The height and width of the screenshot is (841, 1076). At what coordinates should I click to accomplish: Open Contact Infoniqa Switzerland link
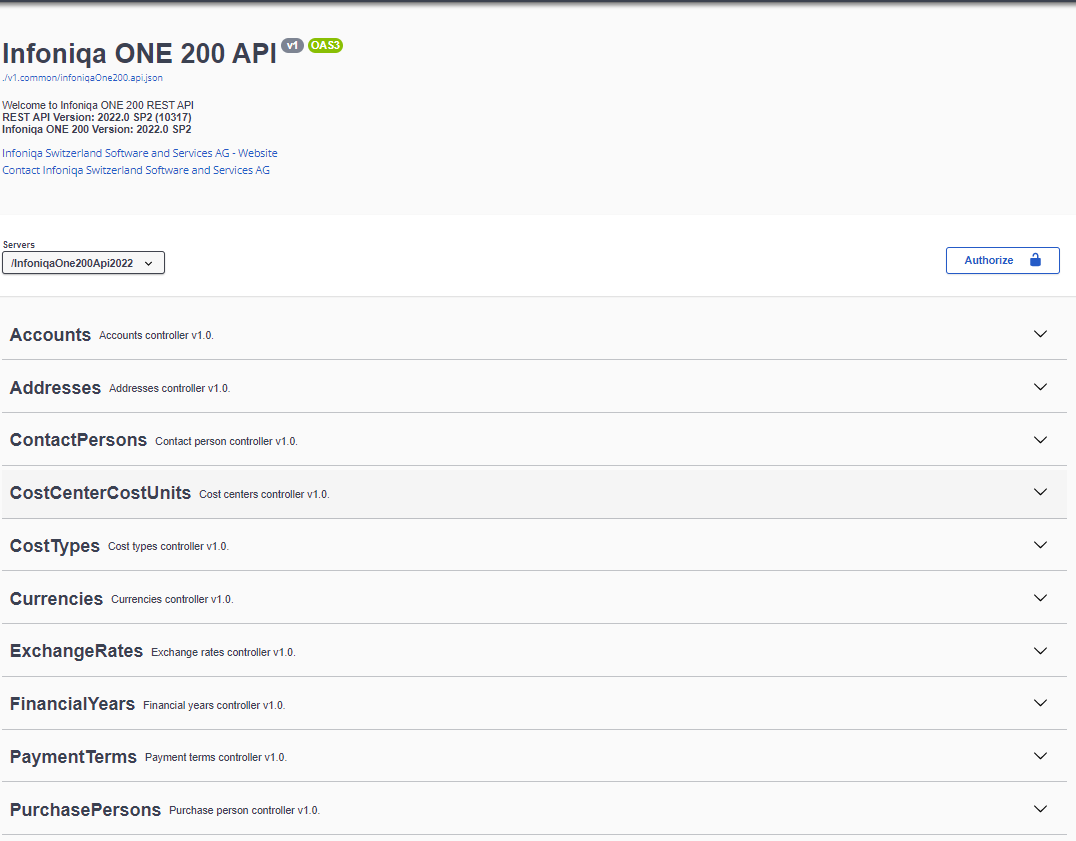click(136, 170)
